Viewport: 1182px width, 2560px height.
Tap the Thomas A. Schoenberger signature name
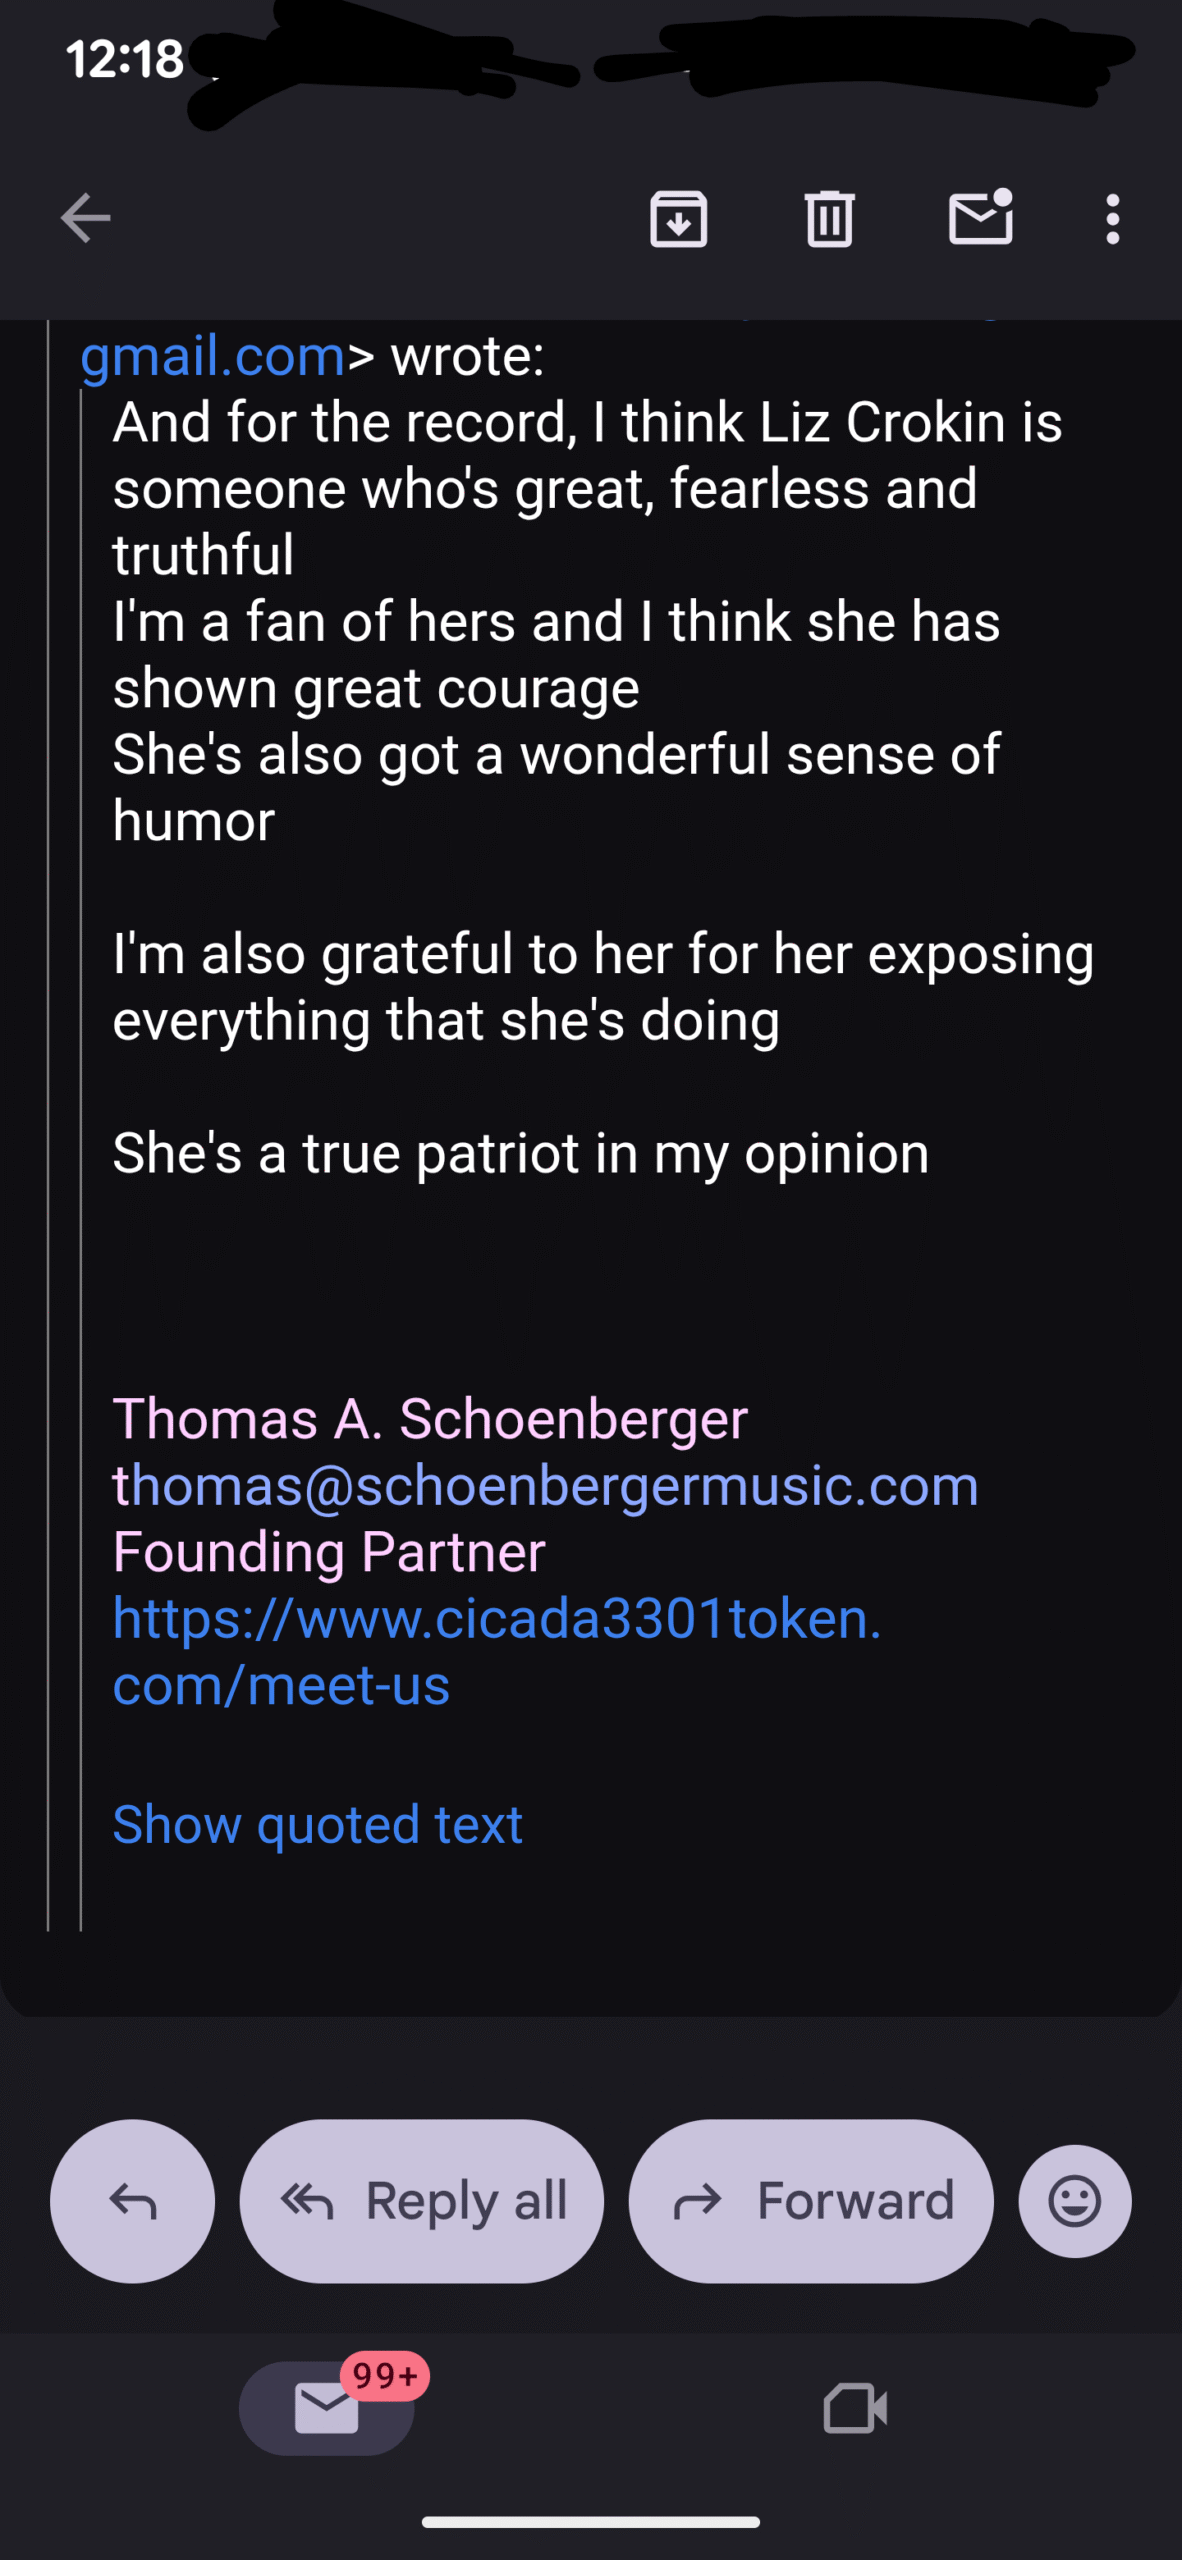[x=430, y=1419]
